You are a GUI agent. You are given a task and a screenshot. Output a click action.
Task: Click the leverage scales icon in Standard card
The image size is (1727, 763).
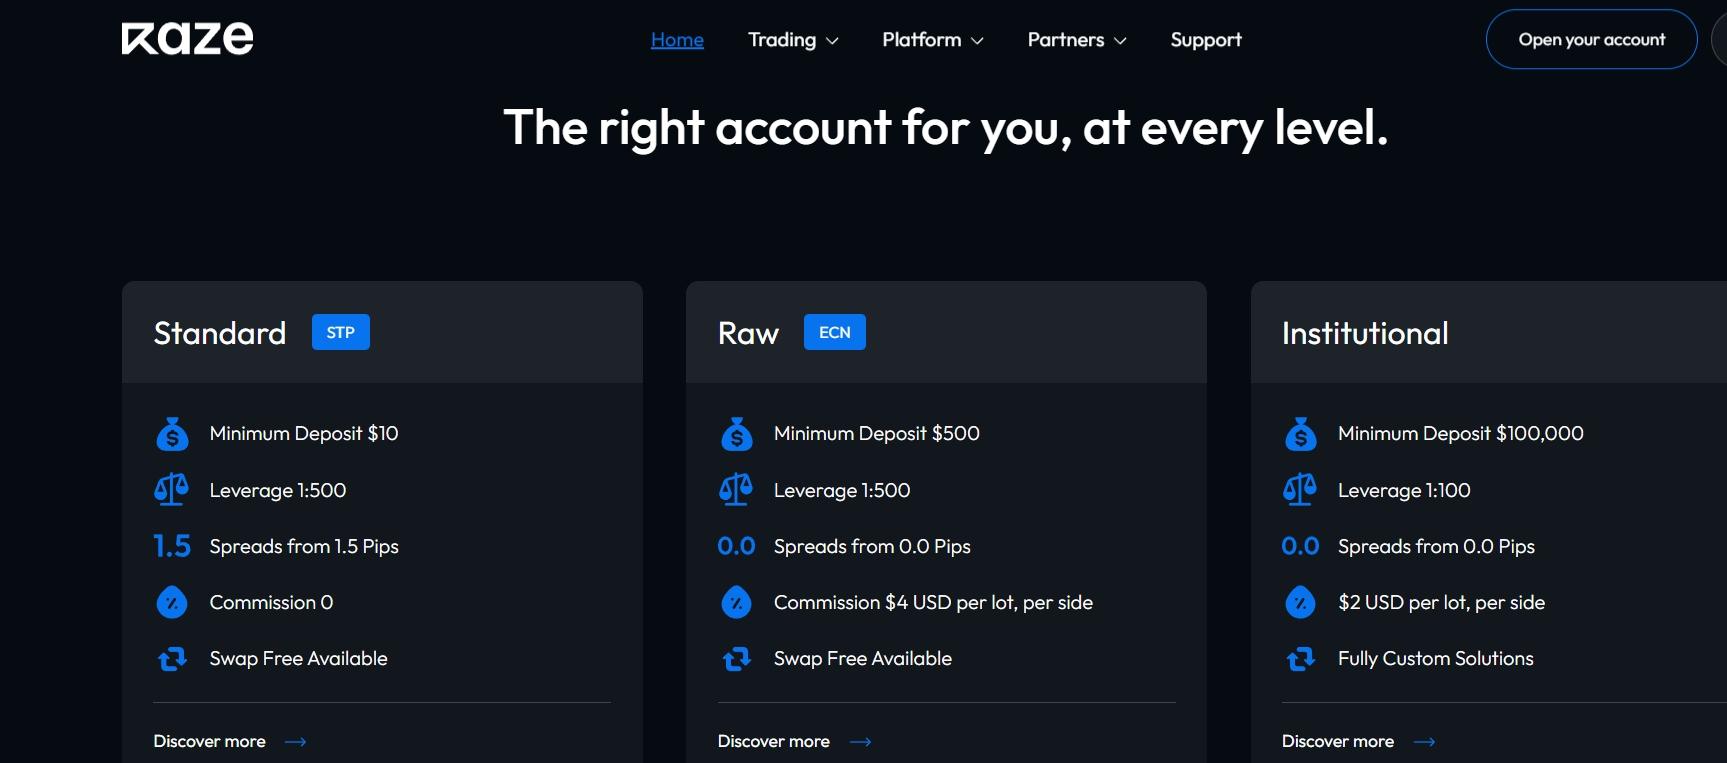point(172,490)
